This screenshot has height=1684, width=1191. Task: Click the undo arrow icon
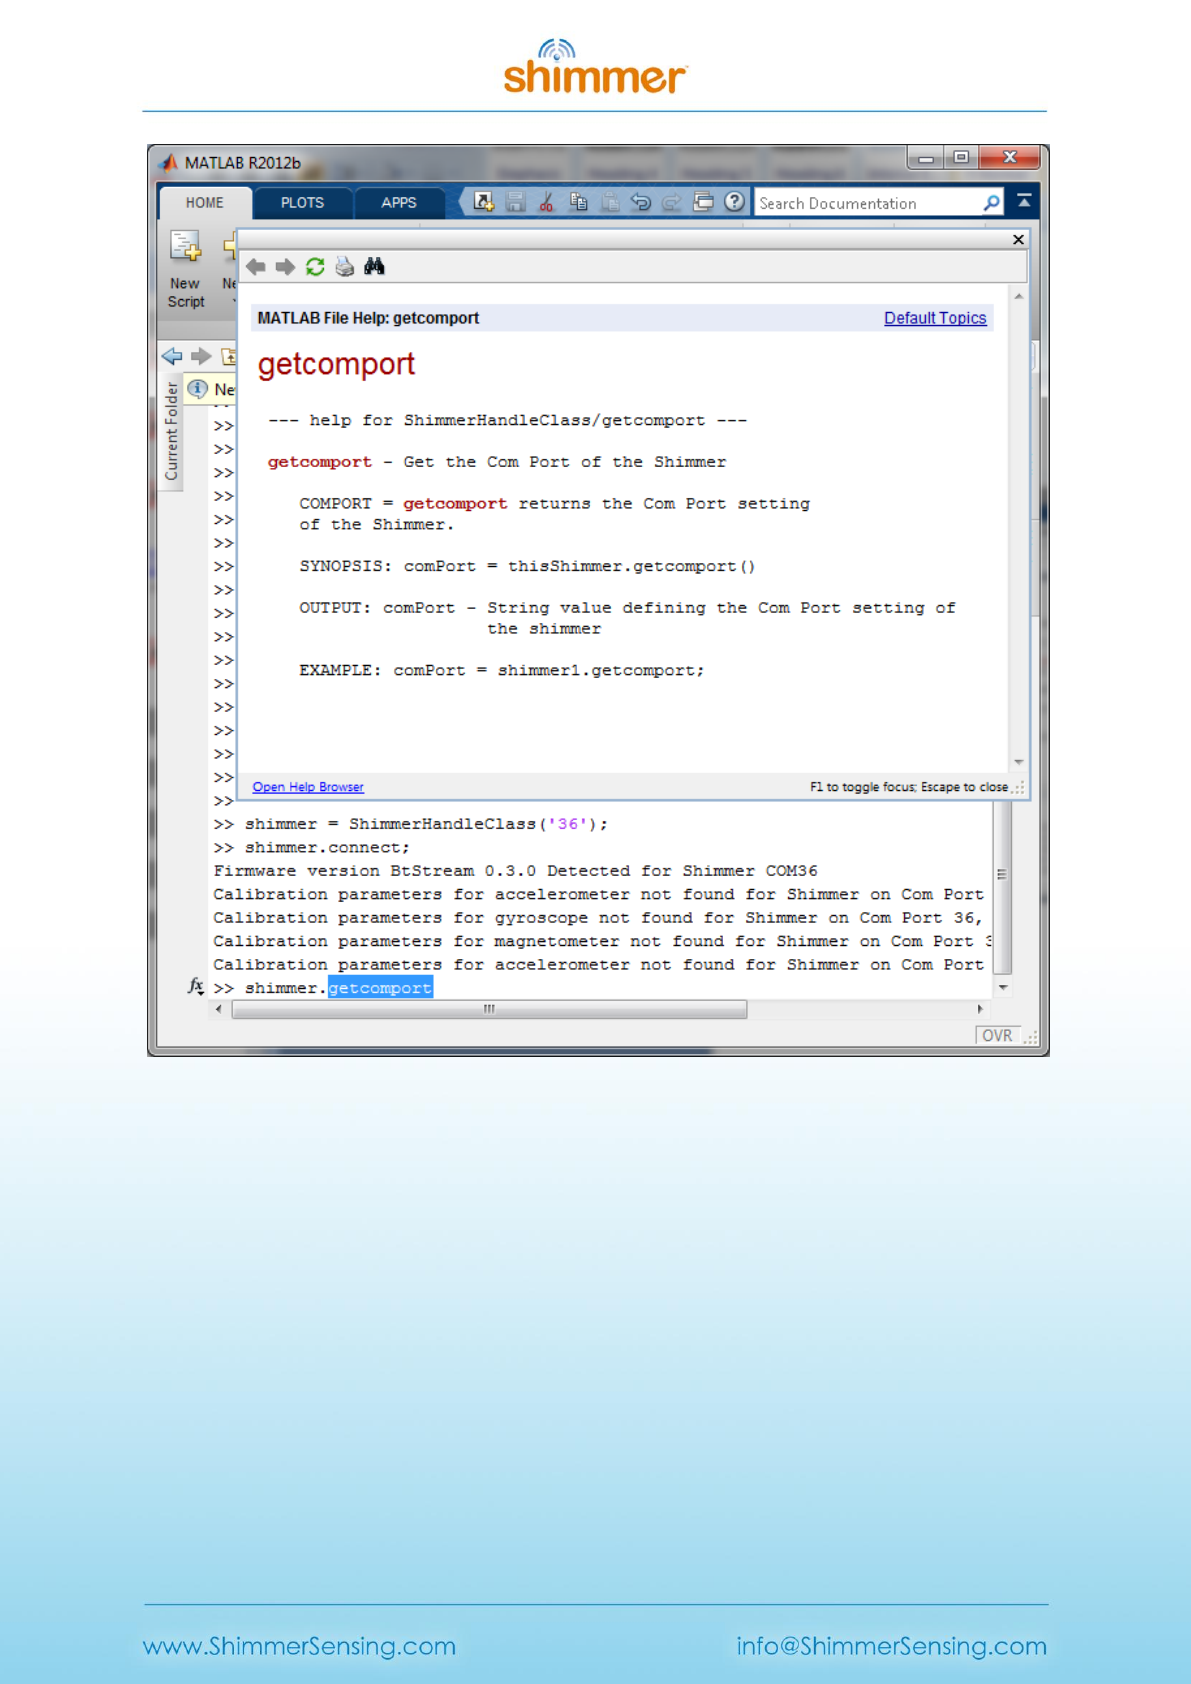tap(641, 202)
